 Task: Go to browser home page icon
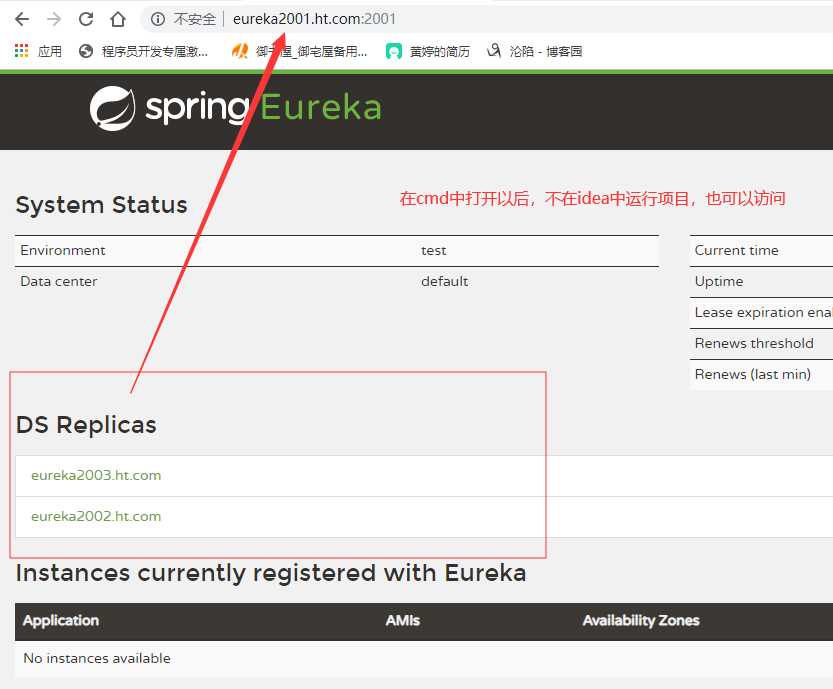point(117,20)
